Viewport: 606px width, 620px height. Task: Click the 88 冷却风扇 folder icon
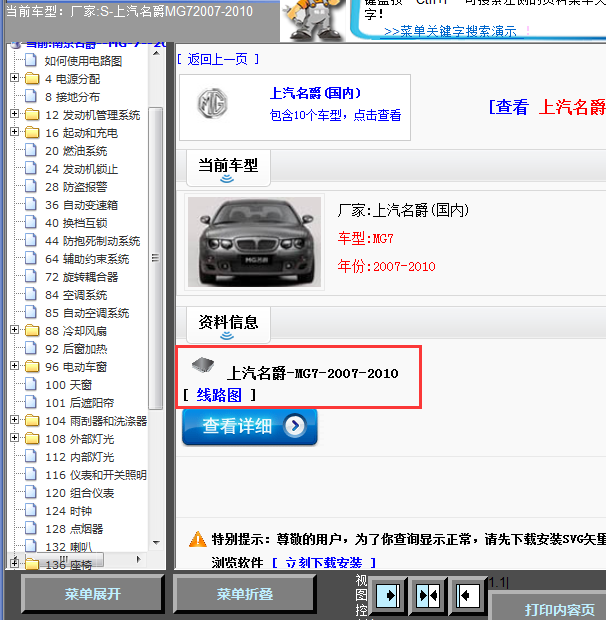click(x=32, y=330)
